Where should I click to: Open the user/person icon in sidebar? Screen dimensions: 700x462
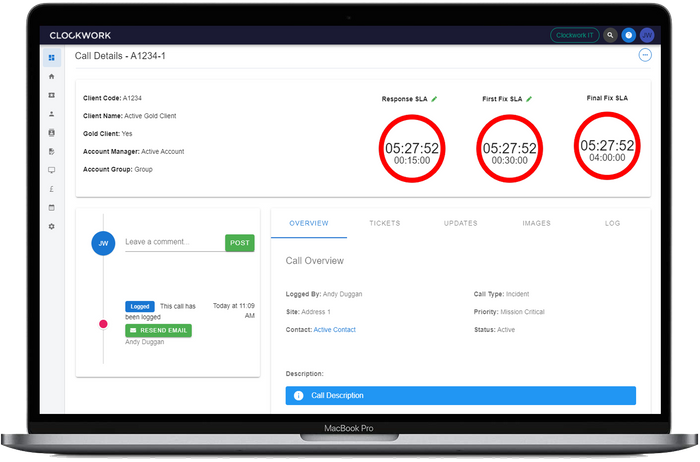(52, 114)
